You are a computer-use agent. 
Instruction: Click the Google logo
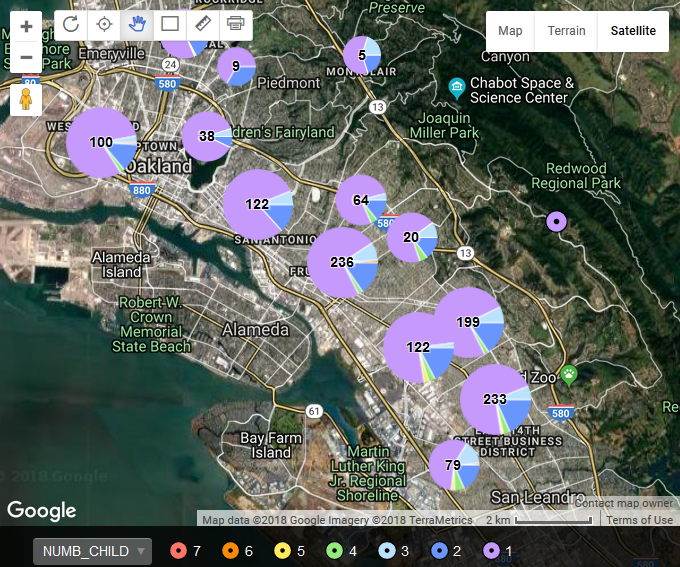(42, 511)
